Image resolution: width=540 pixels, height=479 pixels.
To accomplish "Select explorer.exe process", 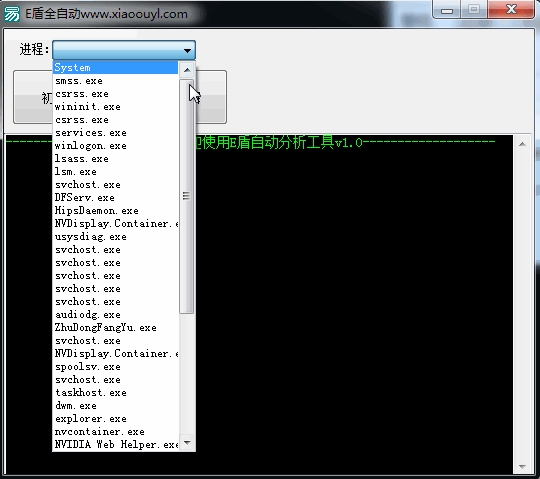I will (x=115, y=418).
